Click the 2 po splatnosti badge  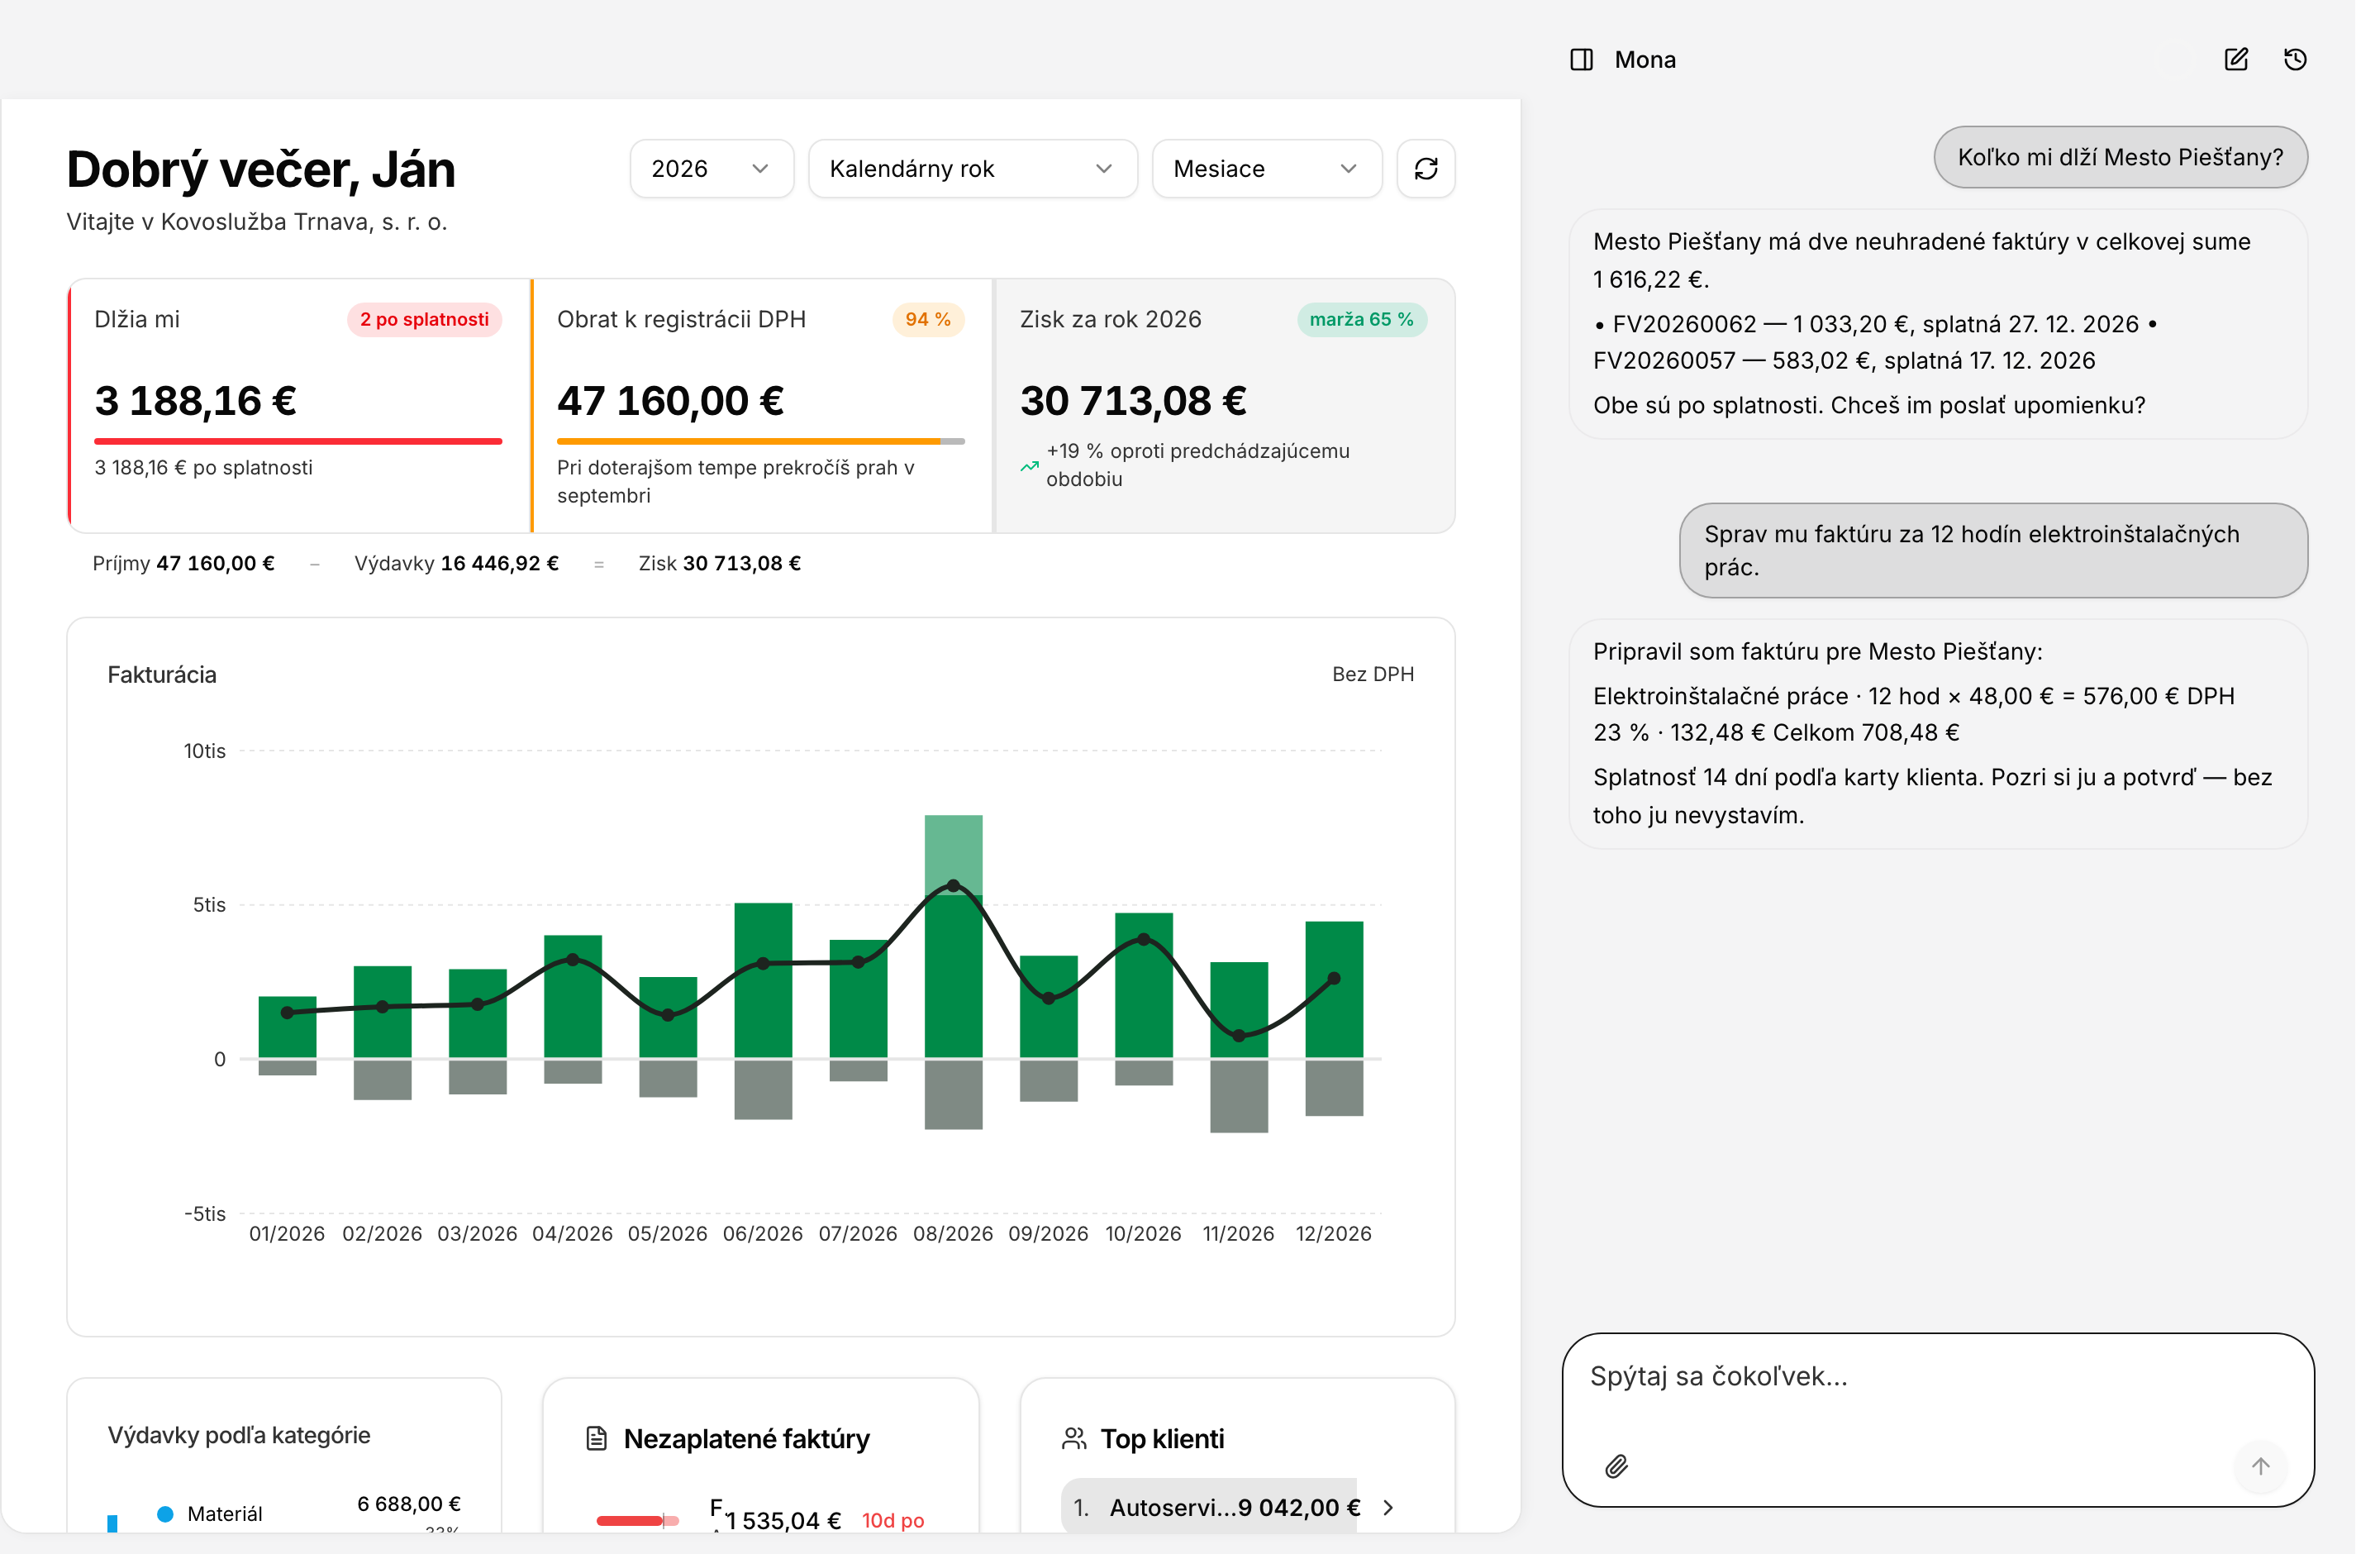424,320
